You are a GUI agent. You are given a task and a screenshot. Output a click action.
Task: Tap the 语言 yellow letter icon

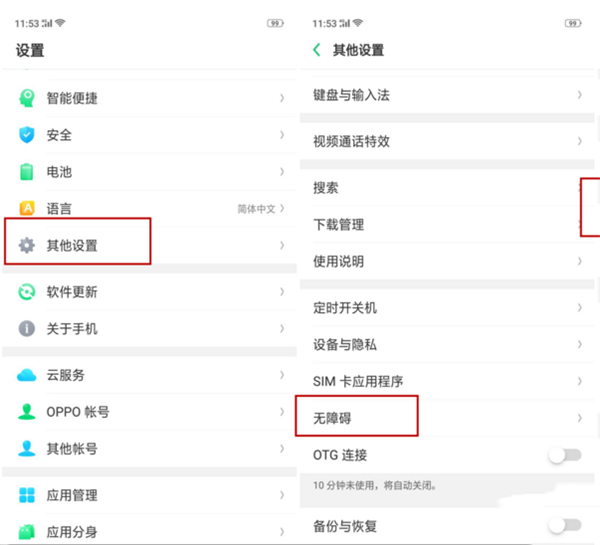click(x=27, y=209)
